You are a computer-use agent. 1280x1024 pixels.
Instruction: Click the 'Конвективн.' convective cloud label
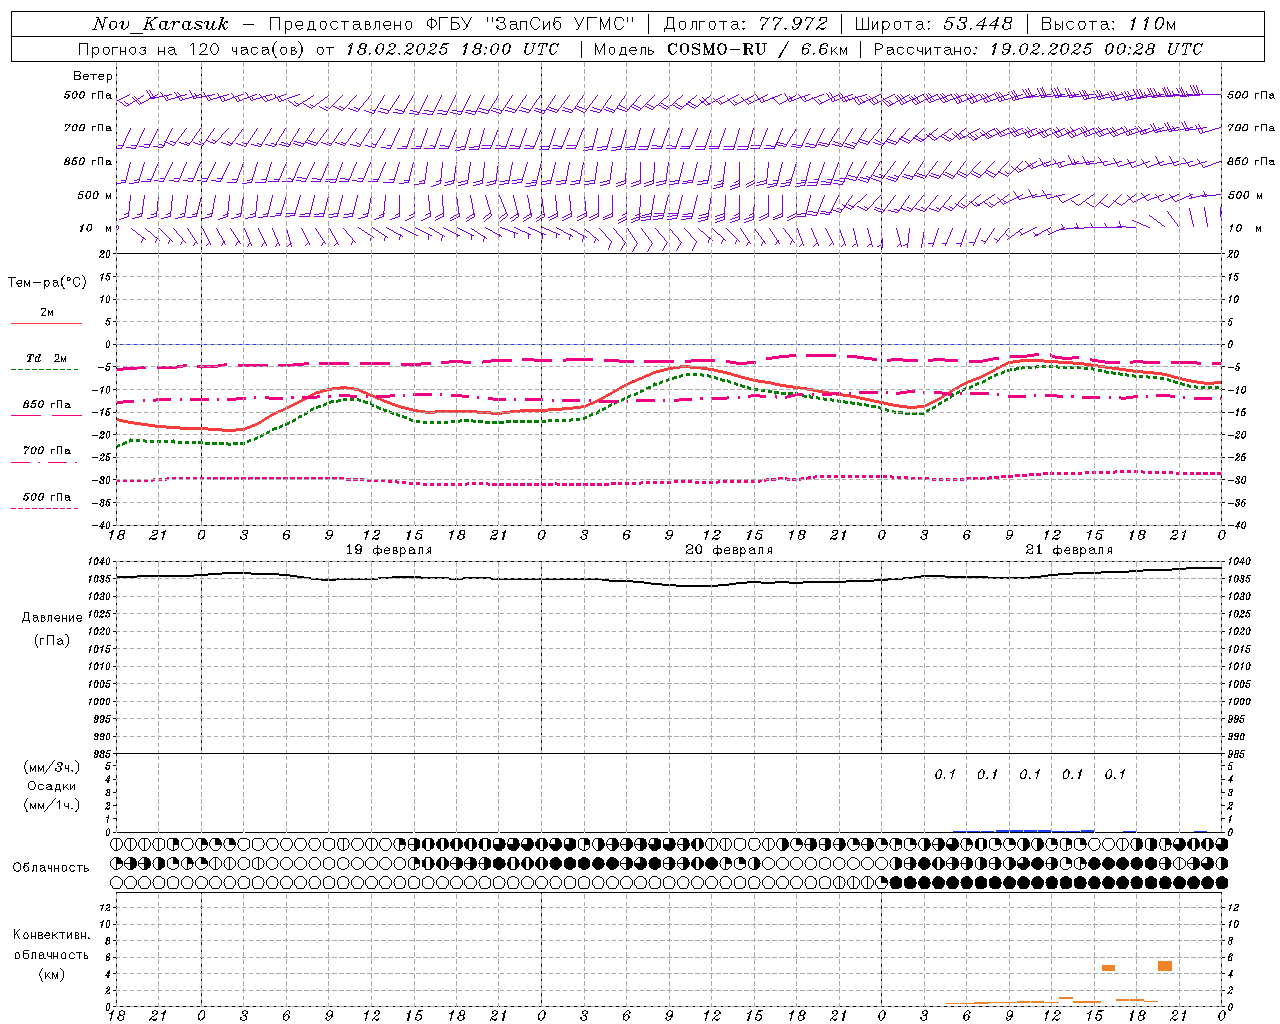(x=51, y=935)
